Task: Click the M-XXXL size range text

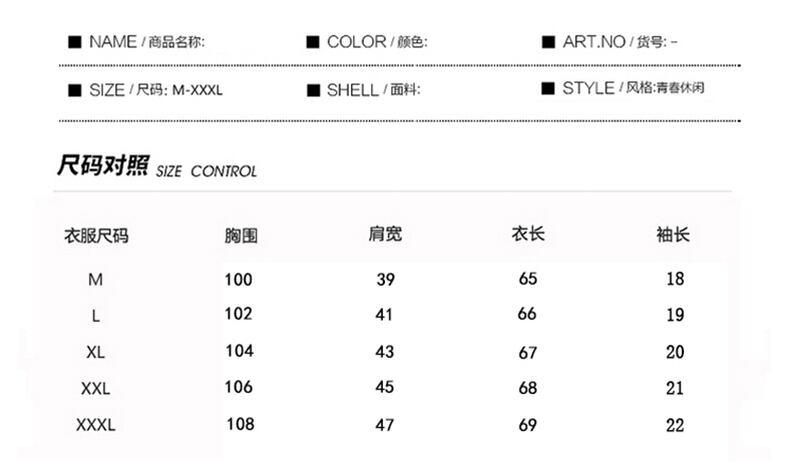Action: [198, 90]
